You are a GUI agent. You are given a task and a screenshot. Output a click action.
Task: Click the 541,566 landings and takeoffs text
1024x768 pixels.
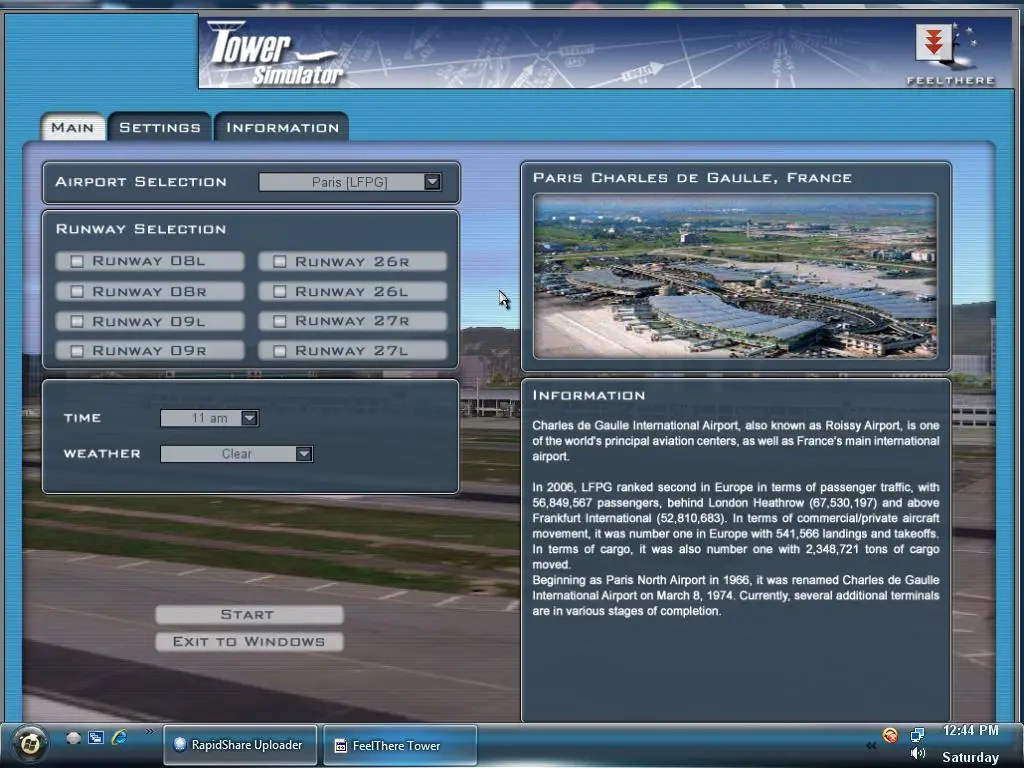857,534
